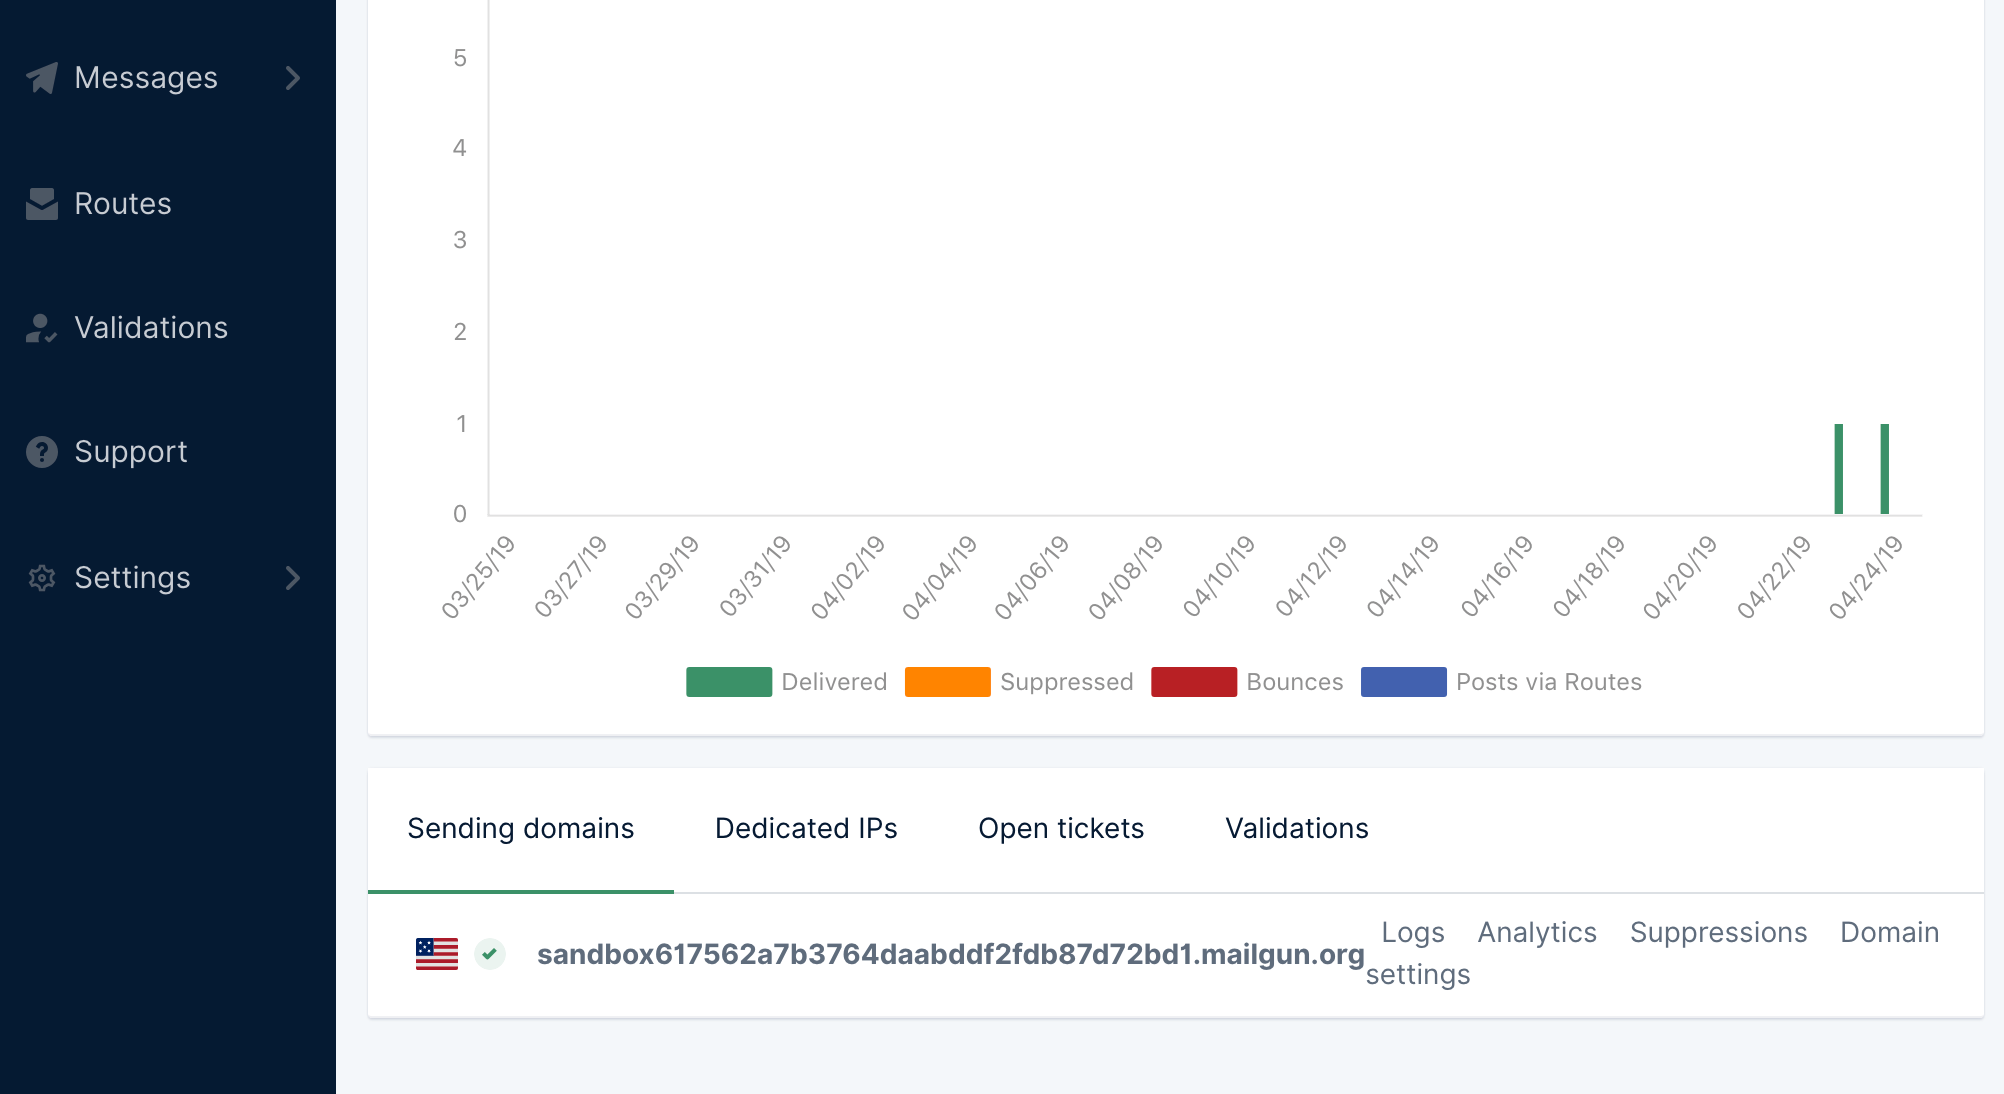
Task: Toggle Delivered series in chart legend
Action: [x=786, y=682]
